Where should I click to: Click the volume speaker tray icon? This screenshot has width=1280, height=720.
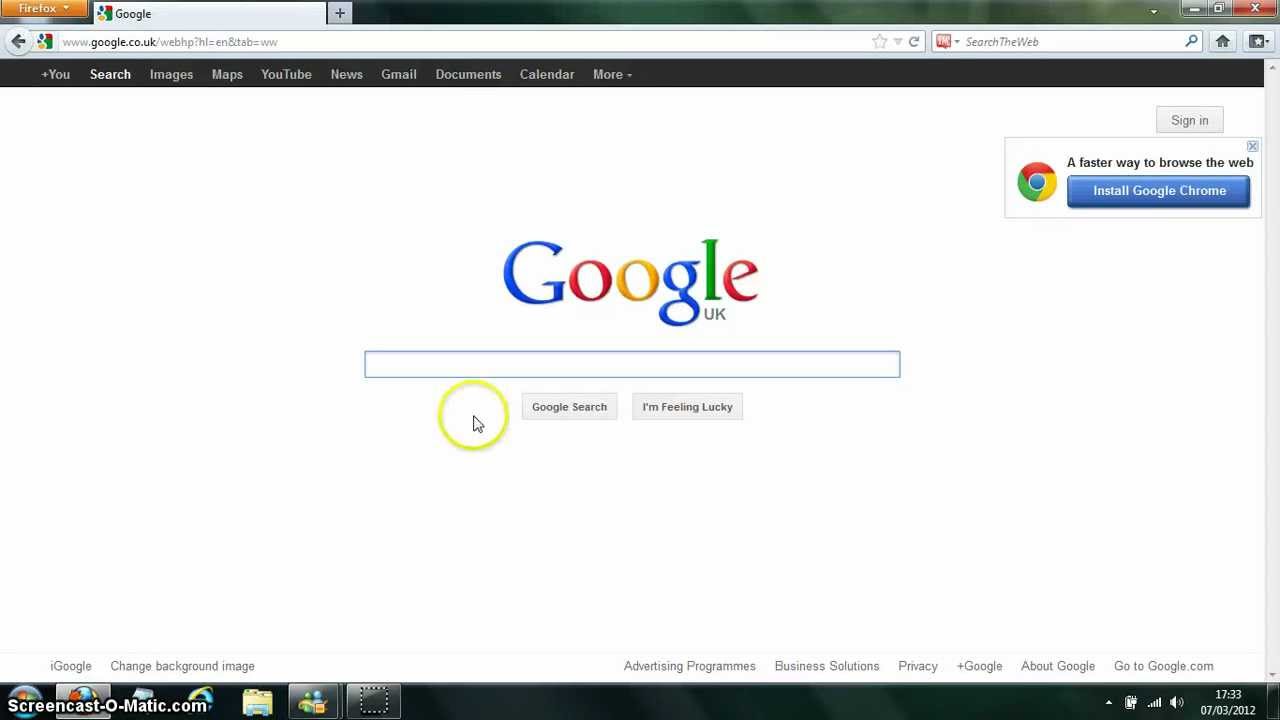coord(1177,703)
